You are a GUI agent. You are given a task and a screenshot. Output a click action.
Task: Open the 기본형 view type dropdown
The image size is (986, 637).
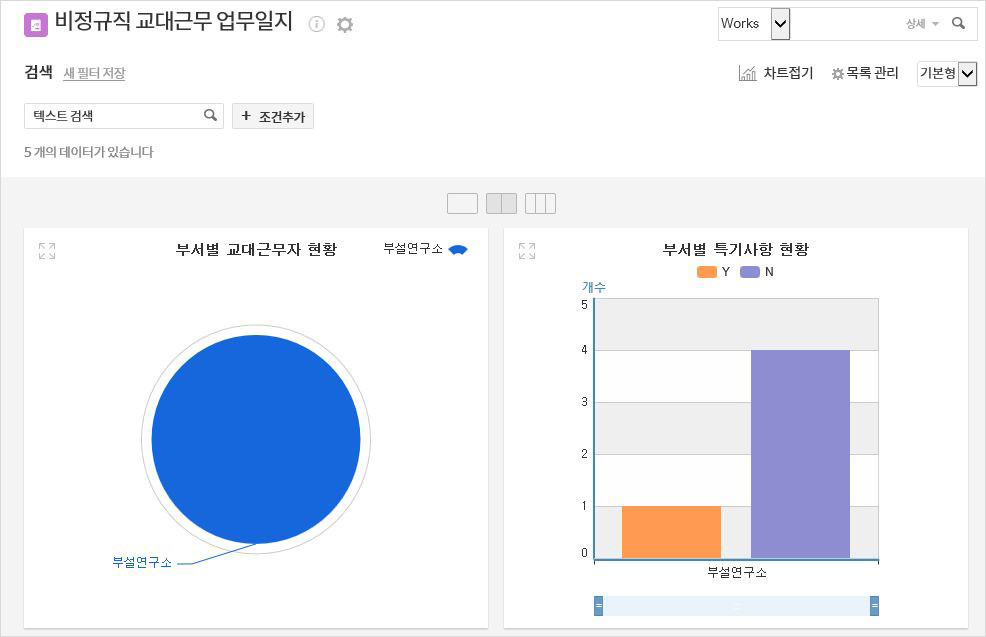966,73
